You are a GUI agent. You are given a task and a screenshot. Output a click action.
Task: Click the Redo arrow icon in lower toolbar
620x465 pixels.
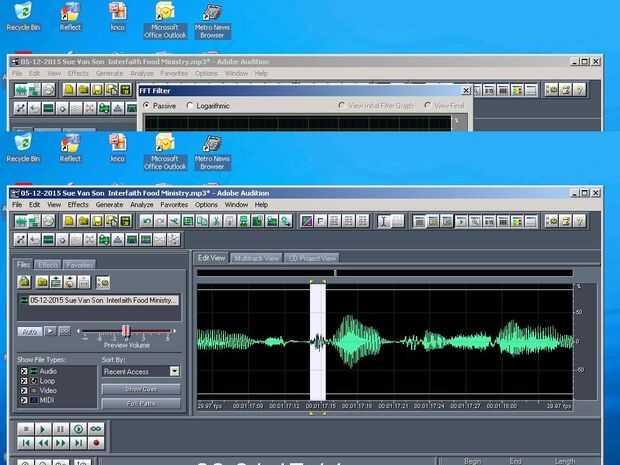(161, 221)
